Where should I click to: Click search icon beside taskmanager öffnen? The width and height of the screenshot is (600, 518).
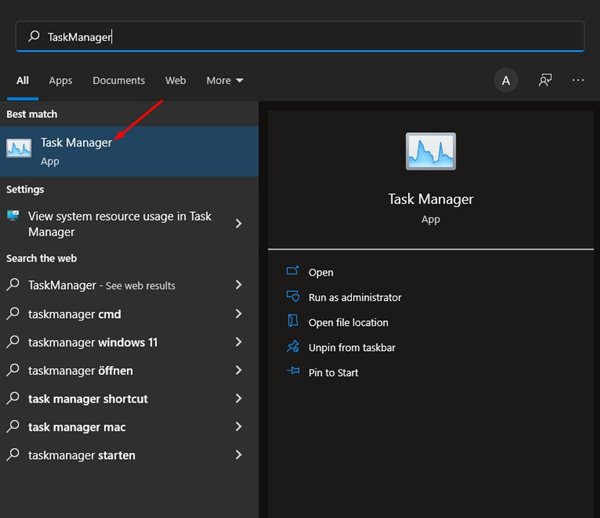tap(13, 370)
